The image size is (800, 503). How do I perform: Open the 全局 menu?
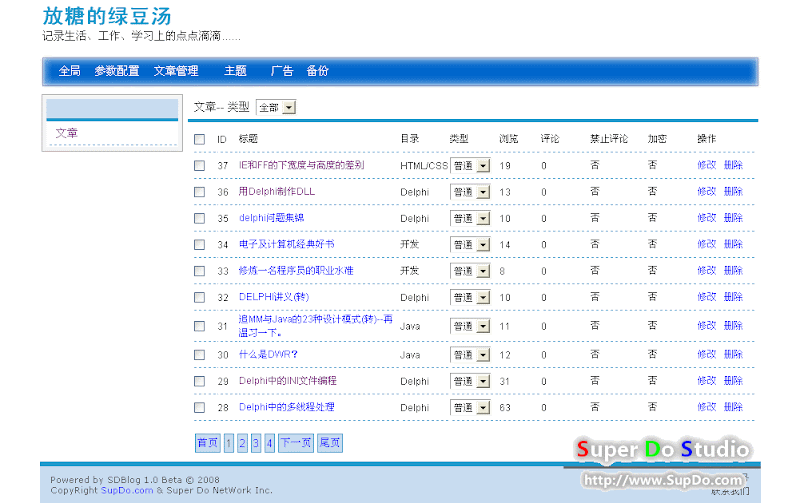tap(69, 71)
